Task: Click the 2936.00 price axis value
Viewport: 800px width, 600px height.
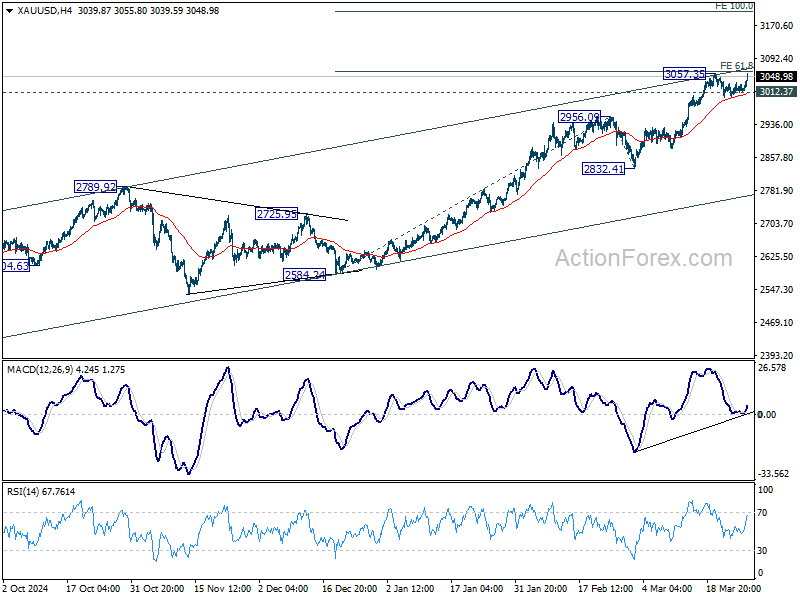Action: pyautogui.click(x=776, y=124)
